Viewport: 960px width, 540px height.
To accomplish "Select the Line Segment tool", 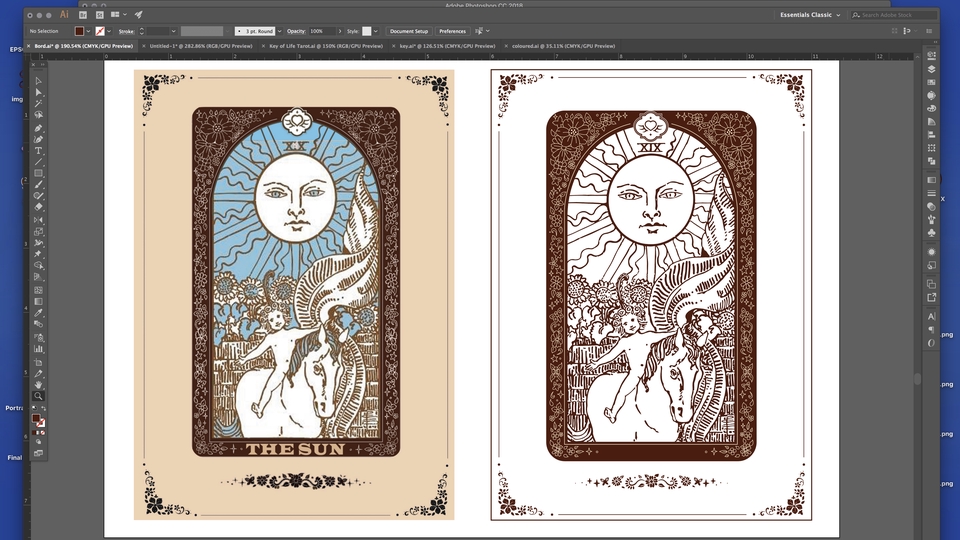I will coord(38,162).
